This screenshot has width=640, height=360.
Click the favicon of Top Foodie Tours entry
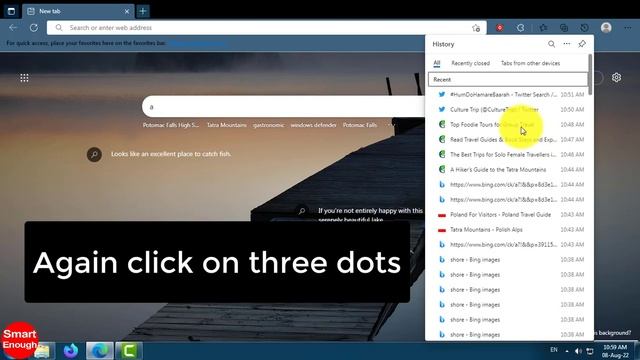pos(442,124)
